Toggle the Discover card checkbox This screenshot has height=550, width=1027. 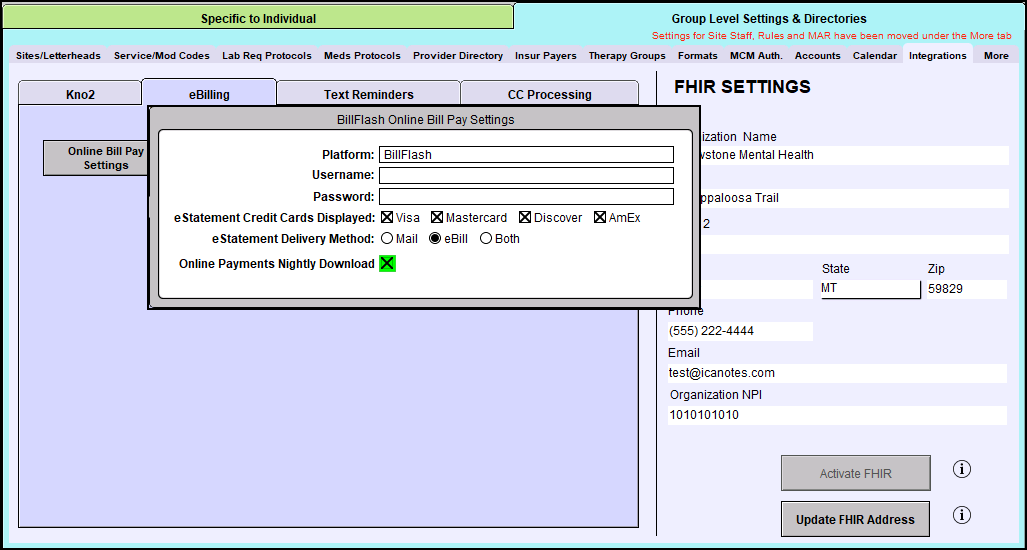[x=525, y=217]
